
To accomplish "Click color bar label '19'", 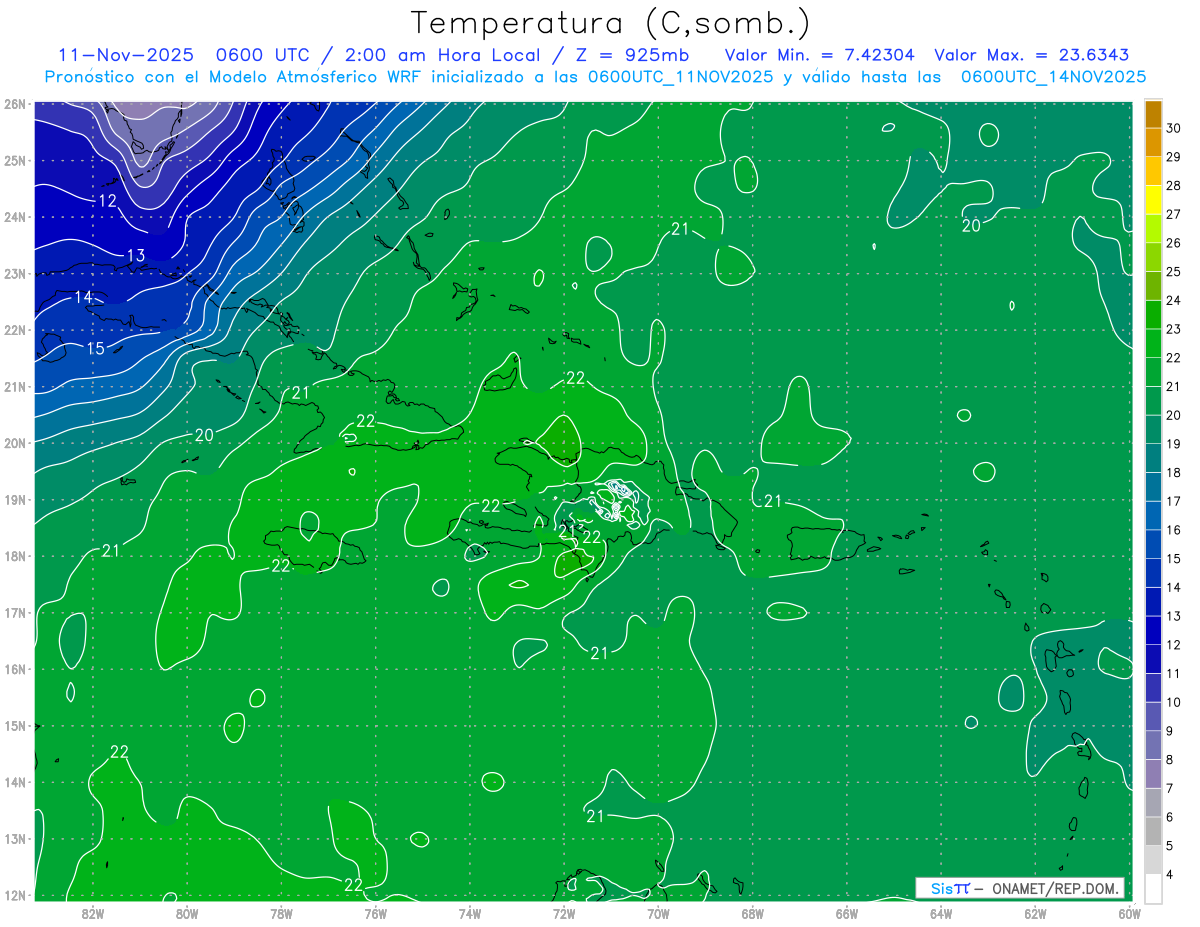I will pos(1173,443).
